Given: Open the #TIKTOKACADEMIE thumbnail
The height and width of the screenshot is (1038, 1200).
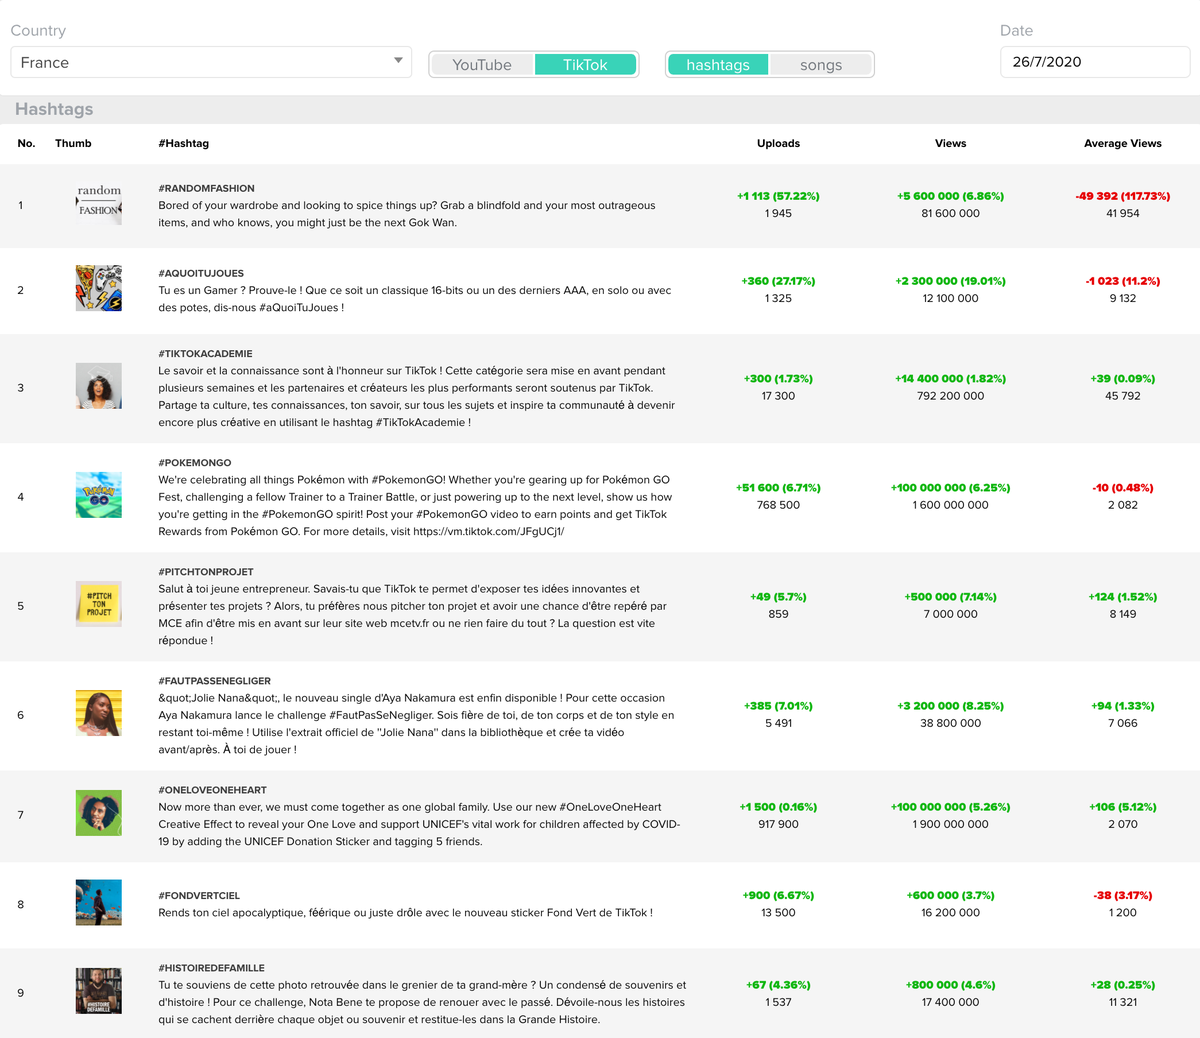Looking at the screenshot, I should click(x=99, y=386).
